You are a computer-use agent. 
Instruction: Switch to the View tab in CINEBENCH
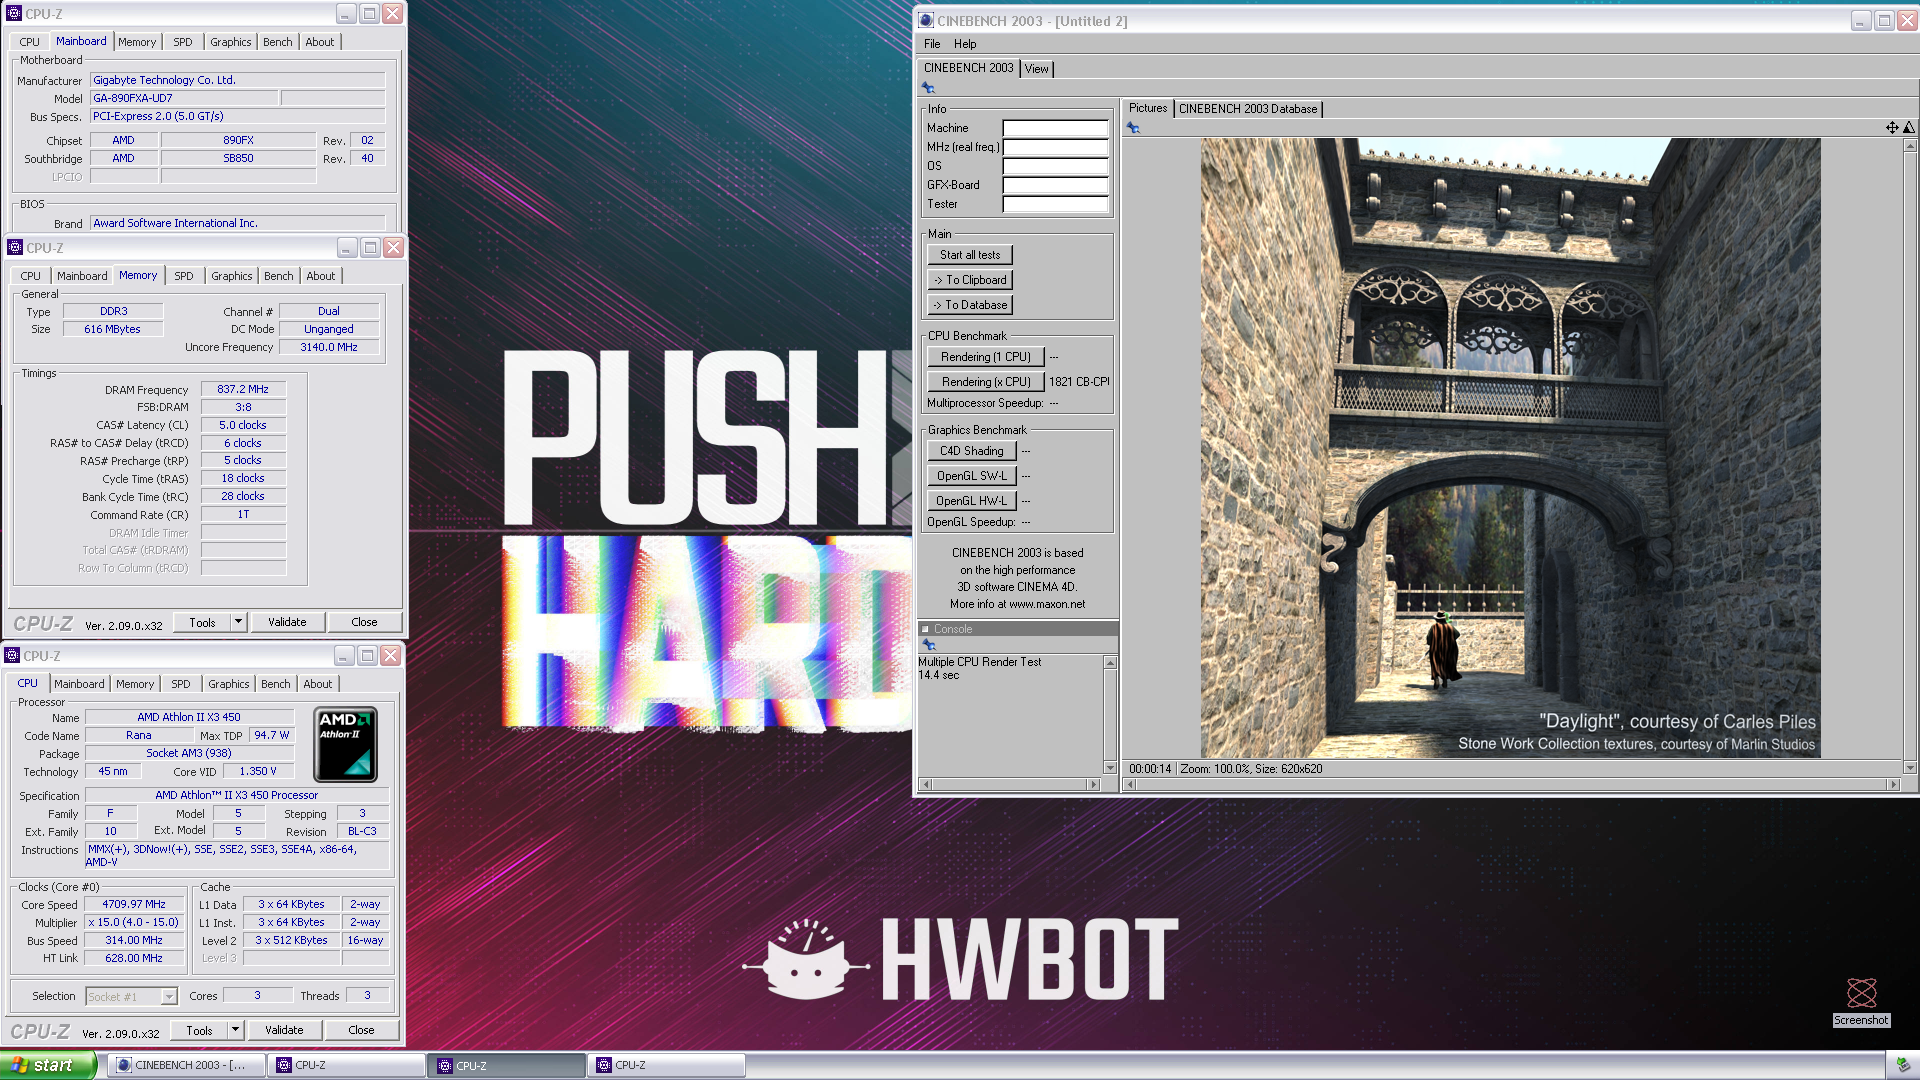click(x=1037, y=69)
